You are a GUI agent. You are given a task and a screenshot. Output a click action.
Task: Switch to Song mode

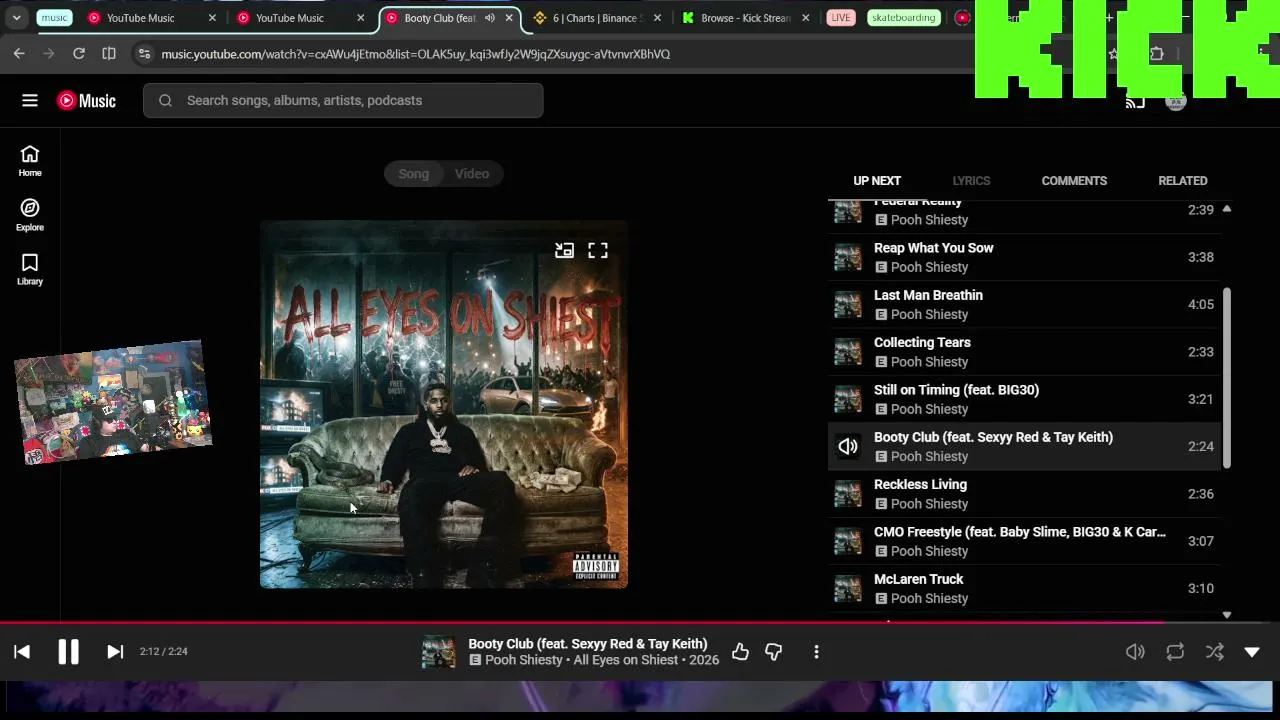(414, 174)
